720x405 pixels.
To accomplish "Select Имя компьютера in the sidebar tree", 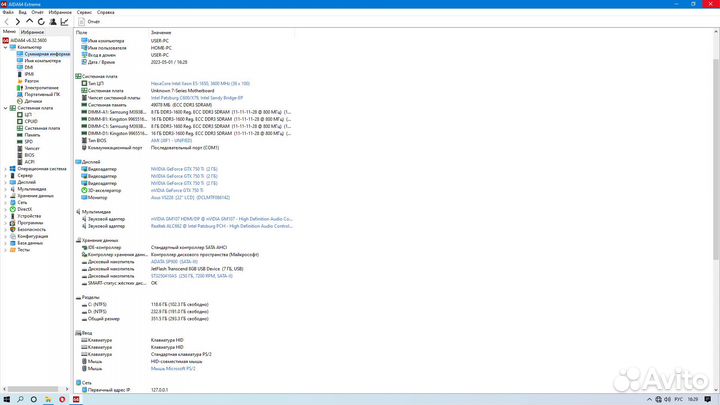I will tap(42, 61).
